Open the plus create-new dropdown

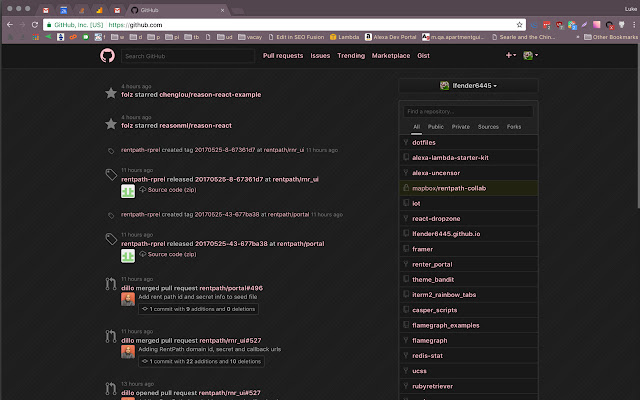[x=511, y=55]
